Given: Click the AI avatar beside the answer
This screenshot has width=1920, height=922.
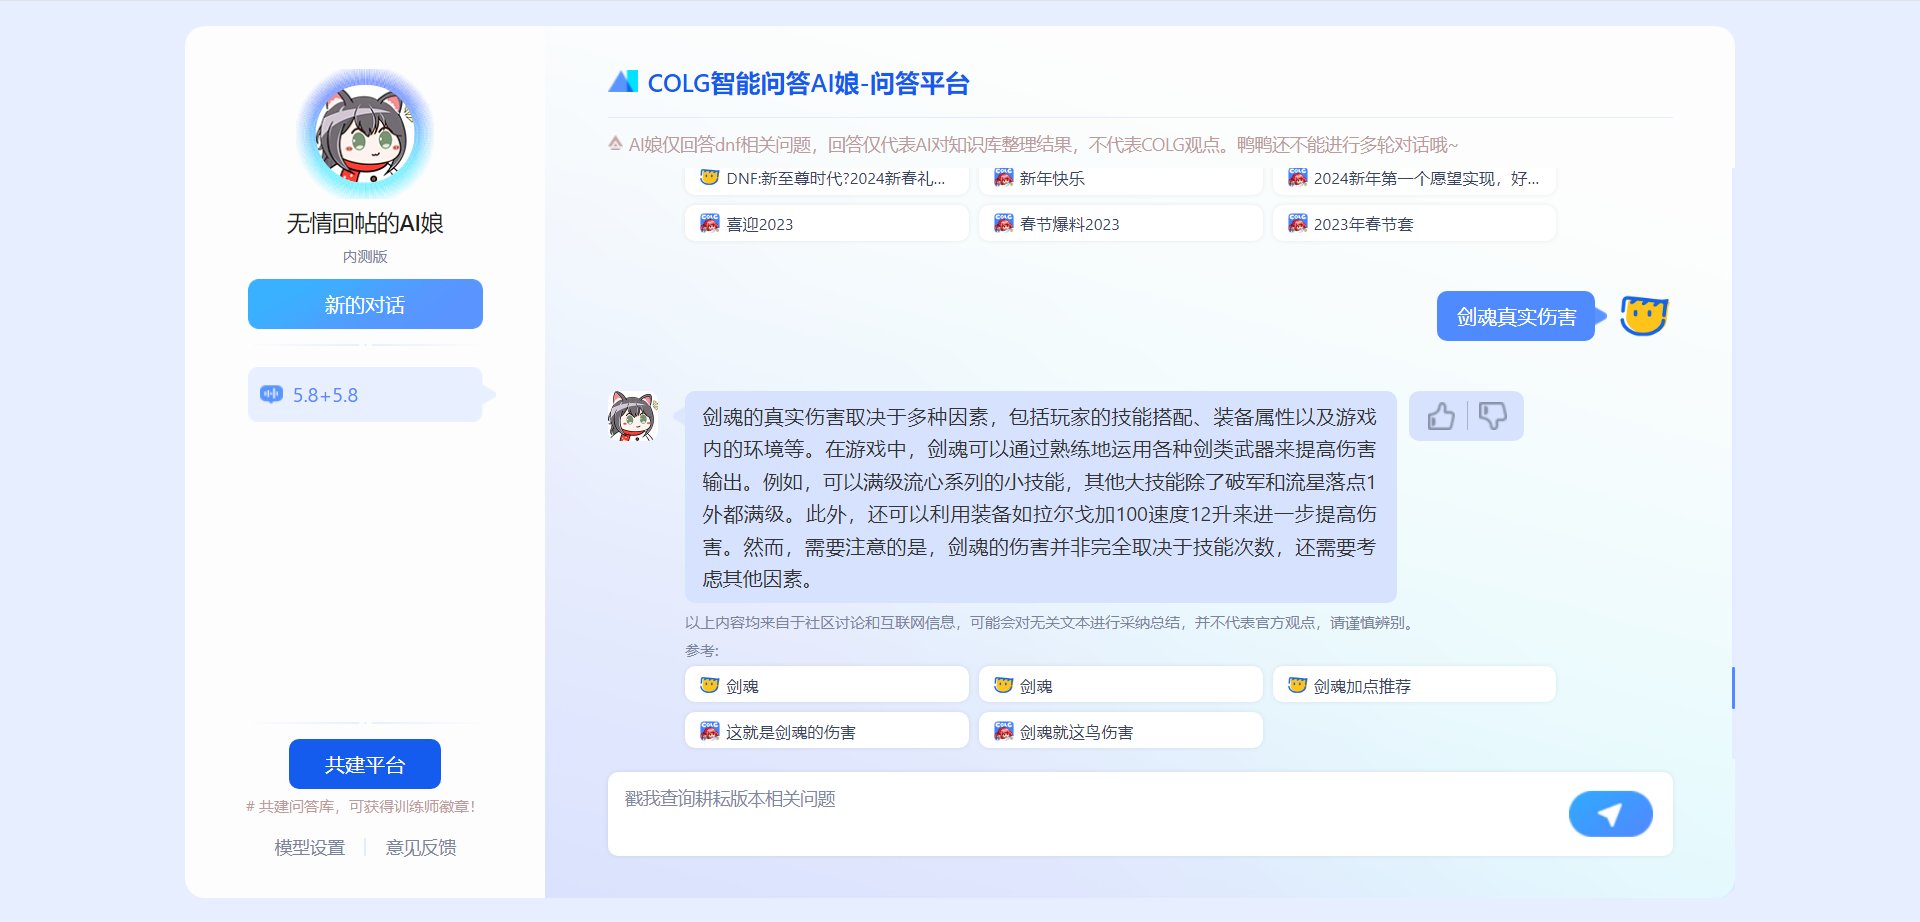Looking at the screenshot, I should click(633, 416).
